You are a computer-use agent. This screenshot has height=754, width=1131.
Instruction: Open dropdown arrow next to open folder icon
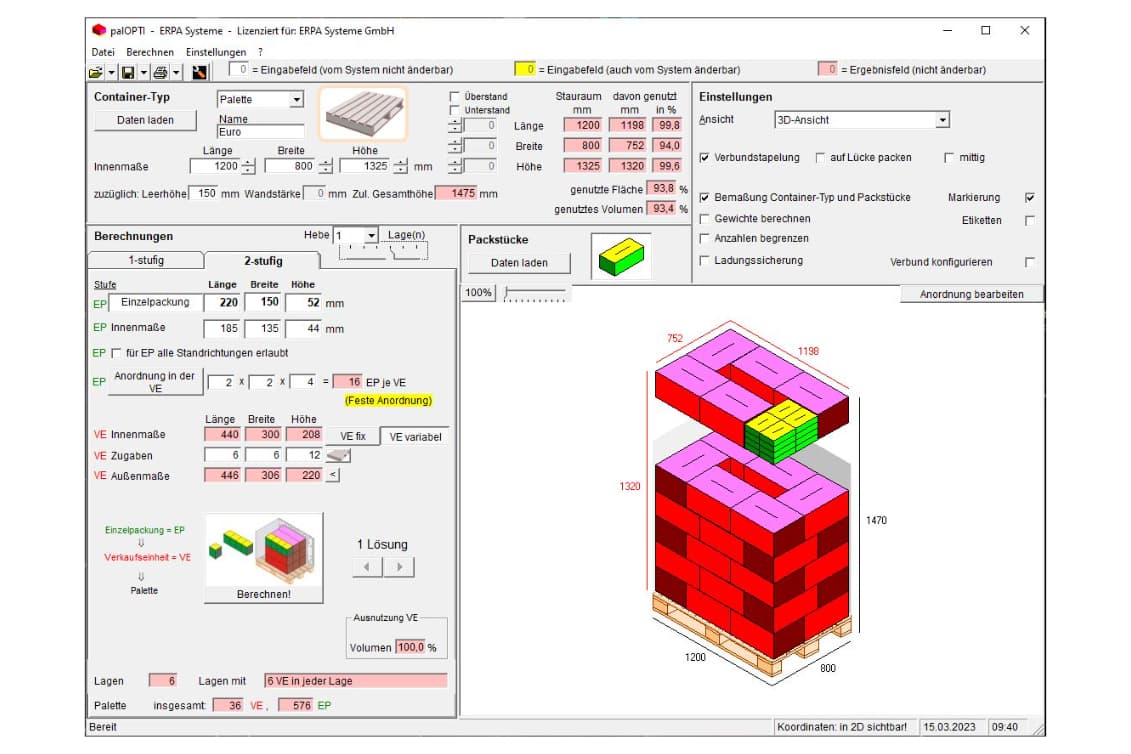click(x=111, y=72)
